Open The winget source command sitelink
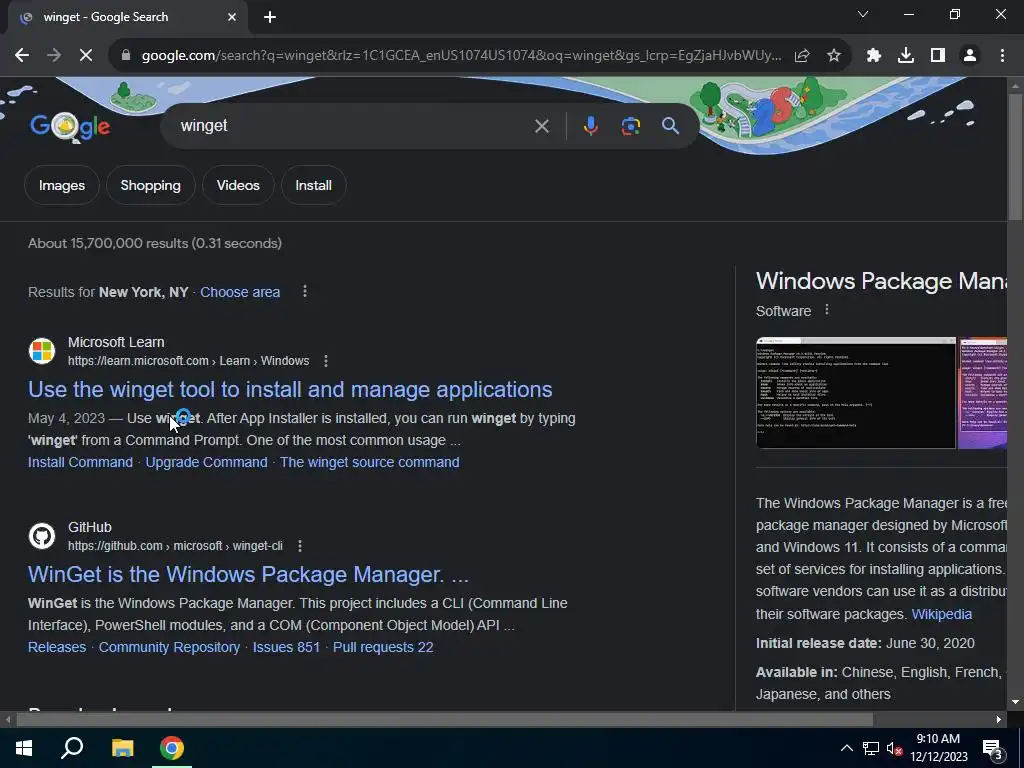 tap(370, 462)
